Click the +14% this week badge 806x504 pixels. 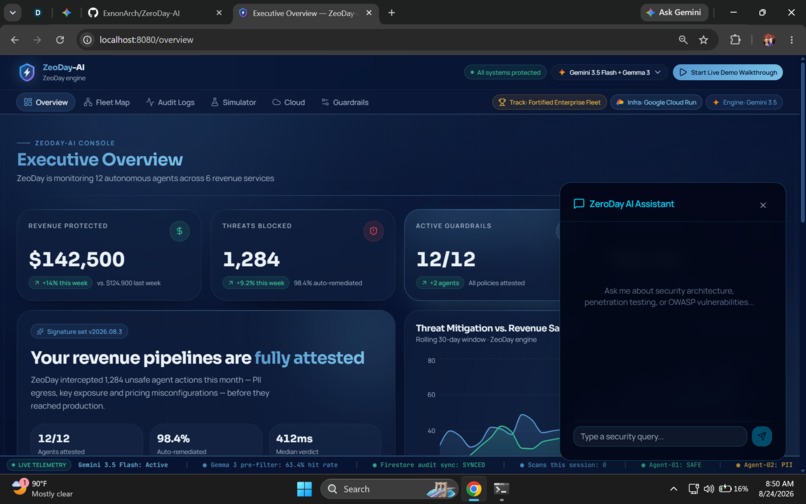(61, 283)
